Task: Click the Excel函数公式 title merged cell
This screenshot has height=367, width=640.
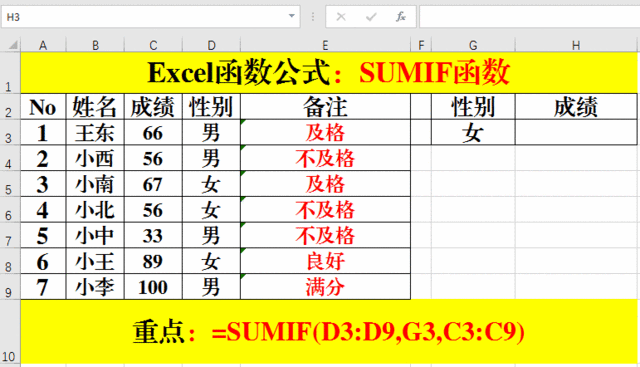Action: pyautogui.click(x=329, y=73)
